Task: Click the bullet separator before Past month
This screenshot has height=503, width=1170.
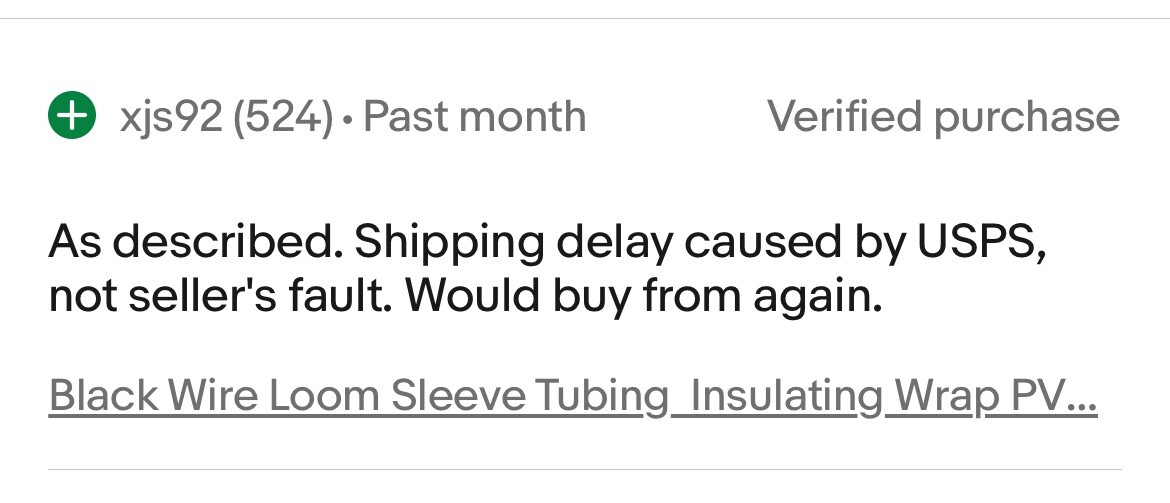Action: coord(347,120)
